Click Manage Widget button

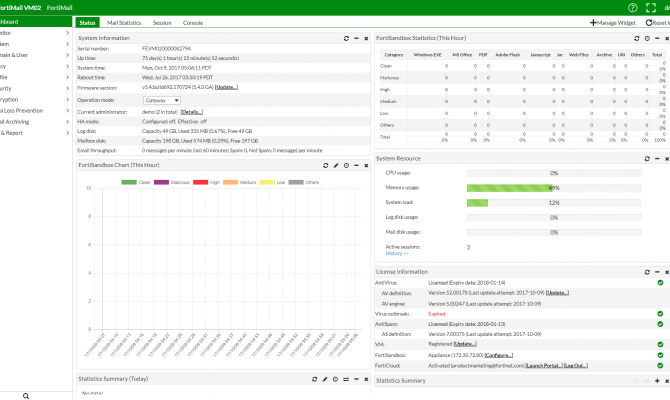(x=613, y=23)
